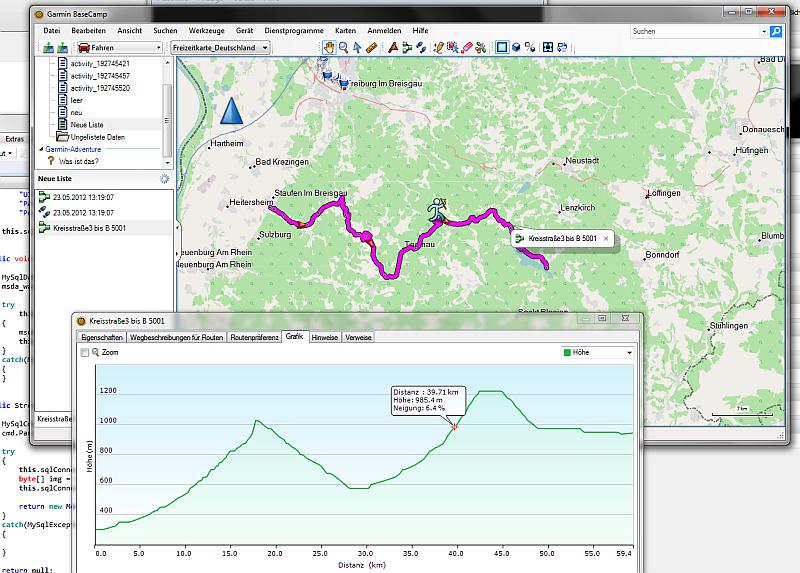The image size is (800, 573).
Task: Activate the ruler measure tool
Action: click(371, 47)
